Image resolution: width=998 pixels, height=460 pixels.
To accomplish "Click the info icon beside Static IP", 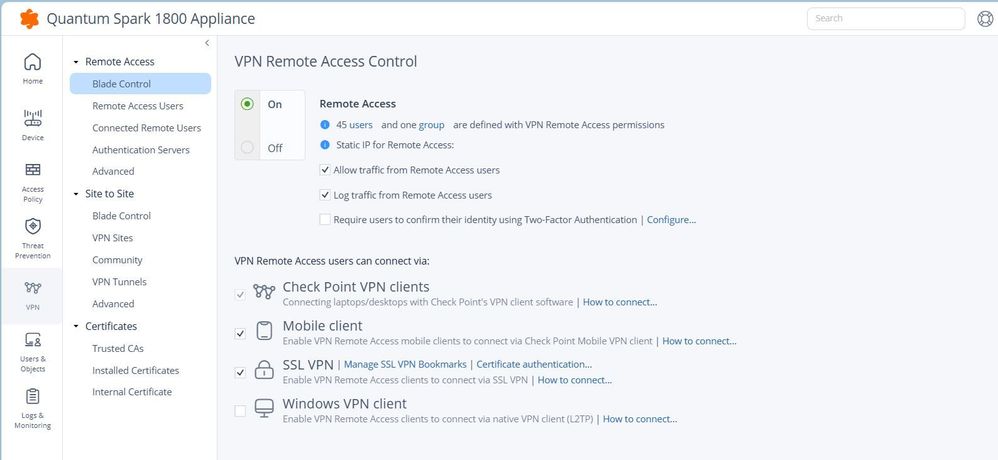I will click(325, 146).
